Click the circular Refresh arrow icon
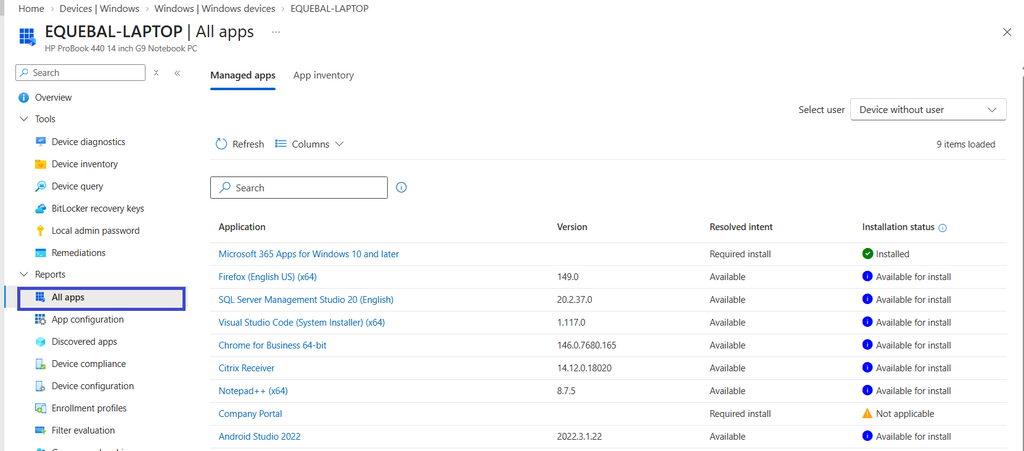The width and height of the screenshot is (1024, 451). click(221, 144)
